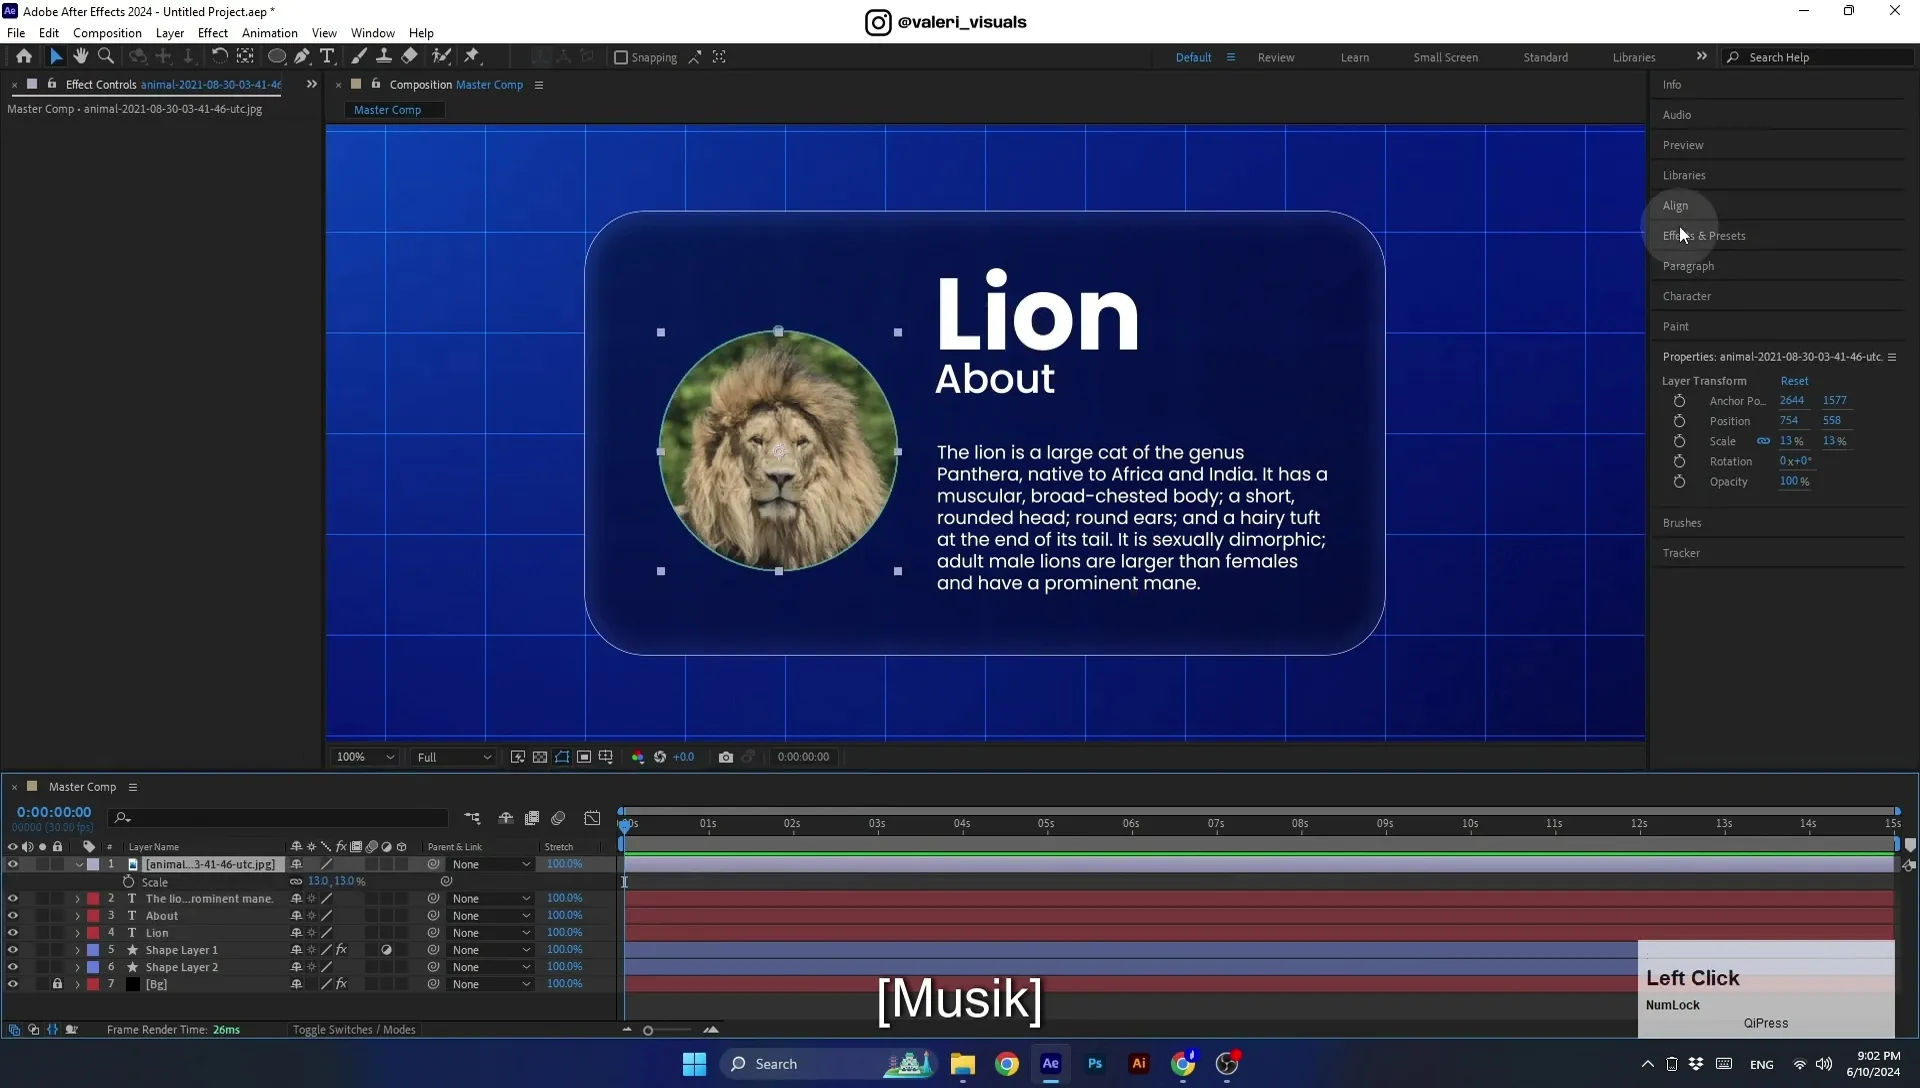Select the Puppet Pin tool
1920x1088 pixels.
click(x=472, y=57)
